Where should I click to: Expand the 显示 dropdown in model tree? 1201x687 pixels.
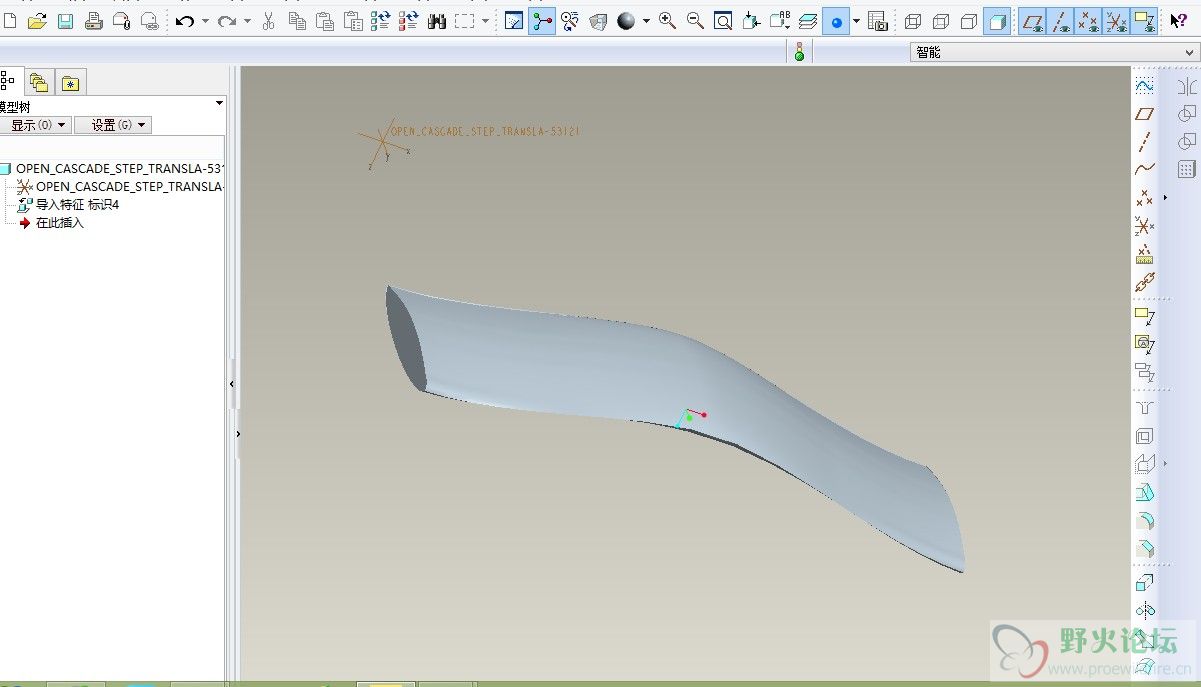tap(36, 125)
